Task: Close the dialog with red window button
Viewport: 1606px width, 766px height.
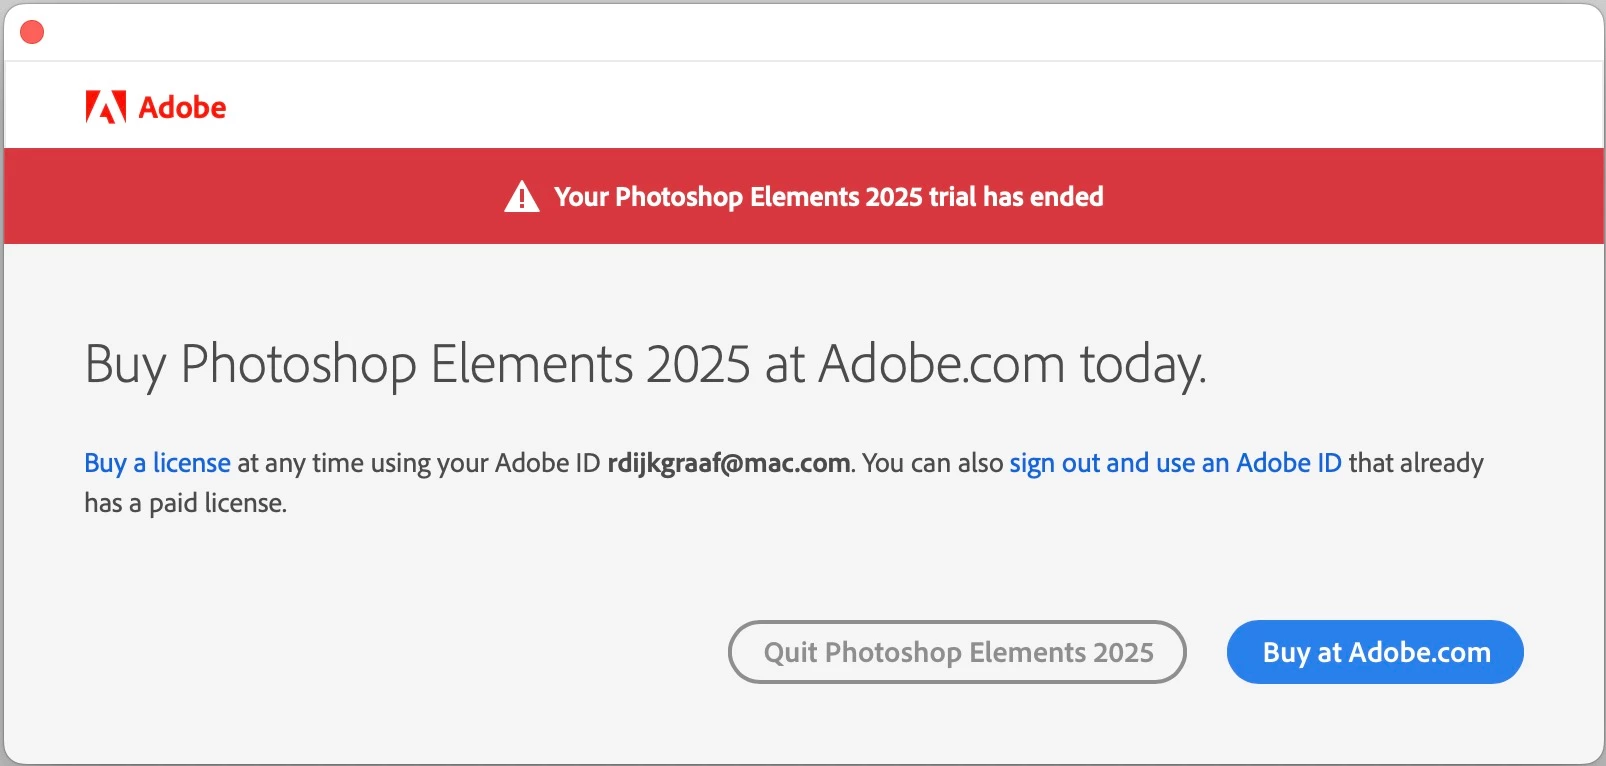Action: coord(32,32)
